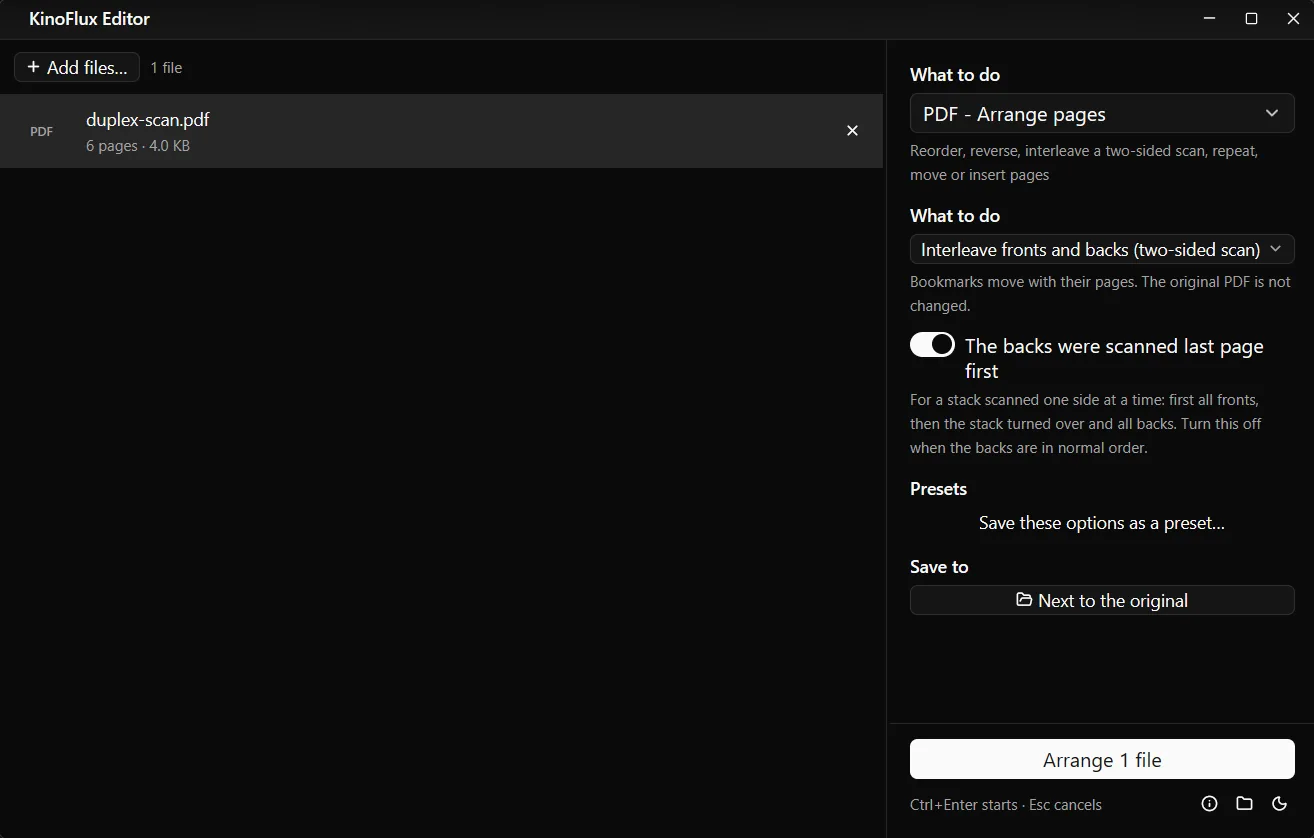Click the PDF file type icon
The width and height of the screenshot is (1314, 838).
[42, 132]
